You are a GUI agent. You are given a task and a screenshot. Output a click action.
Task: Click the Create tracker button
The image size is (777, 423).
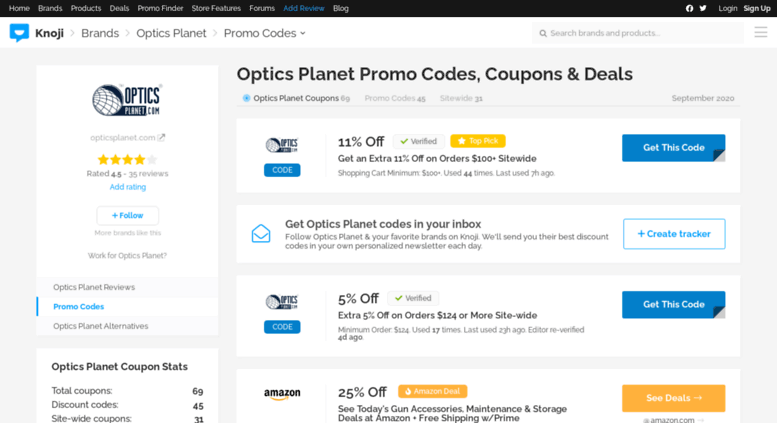pos(674,234)
